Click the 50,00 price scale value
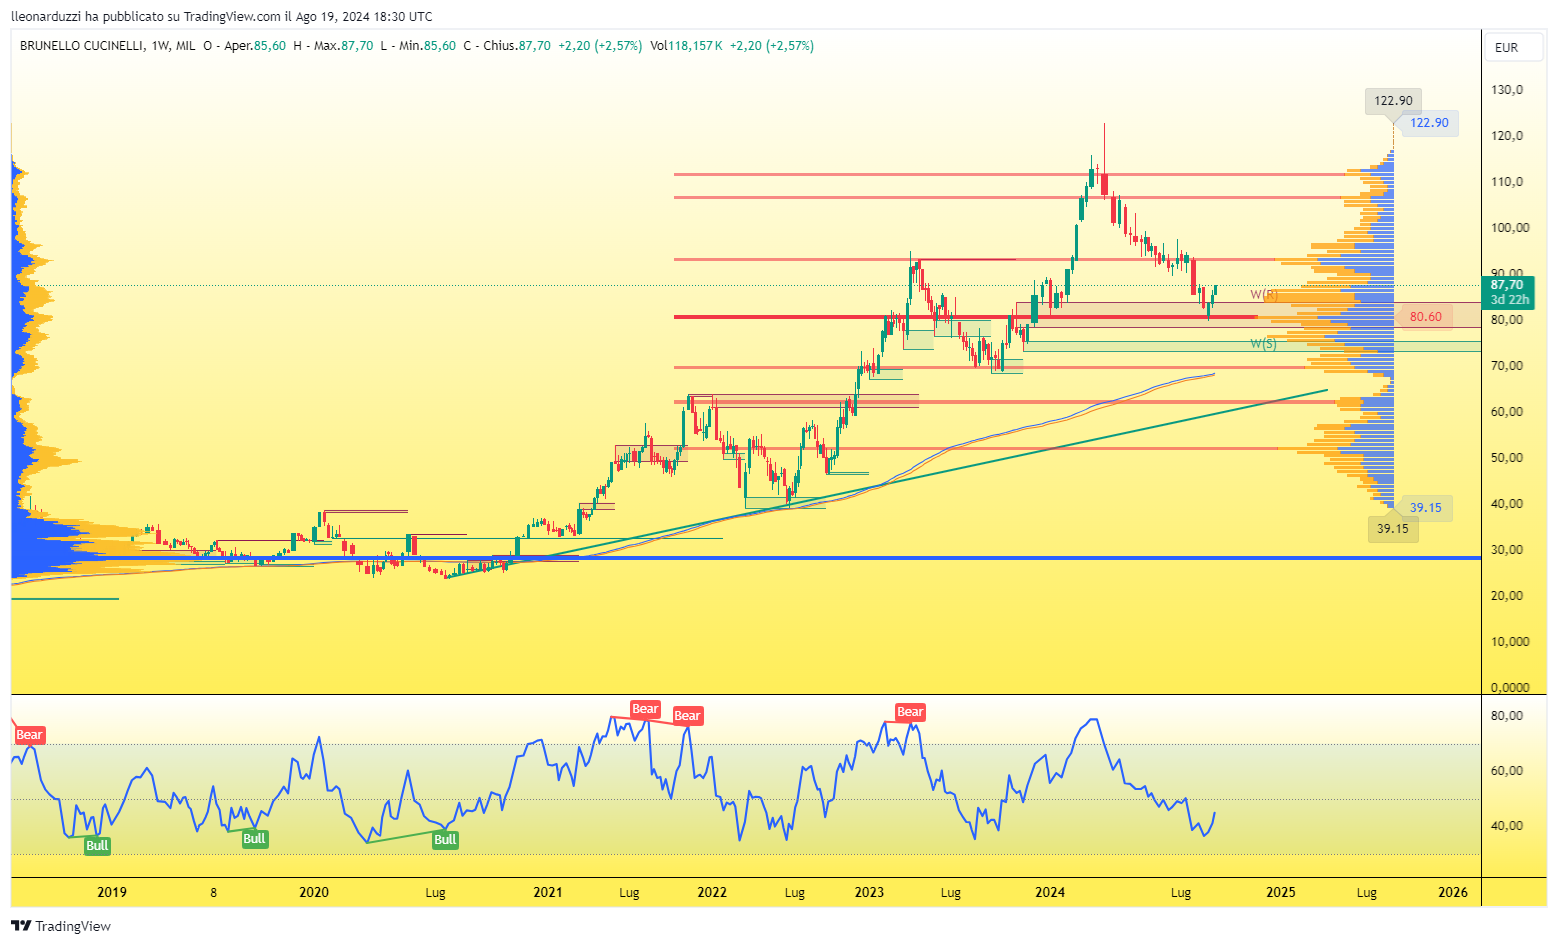 (x=1507, y=458)
